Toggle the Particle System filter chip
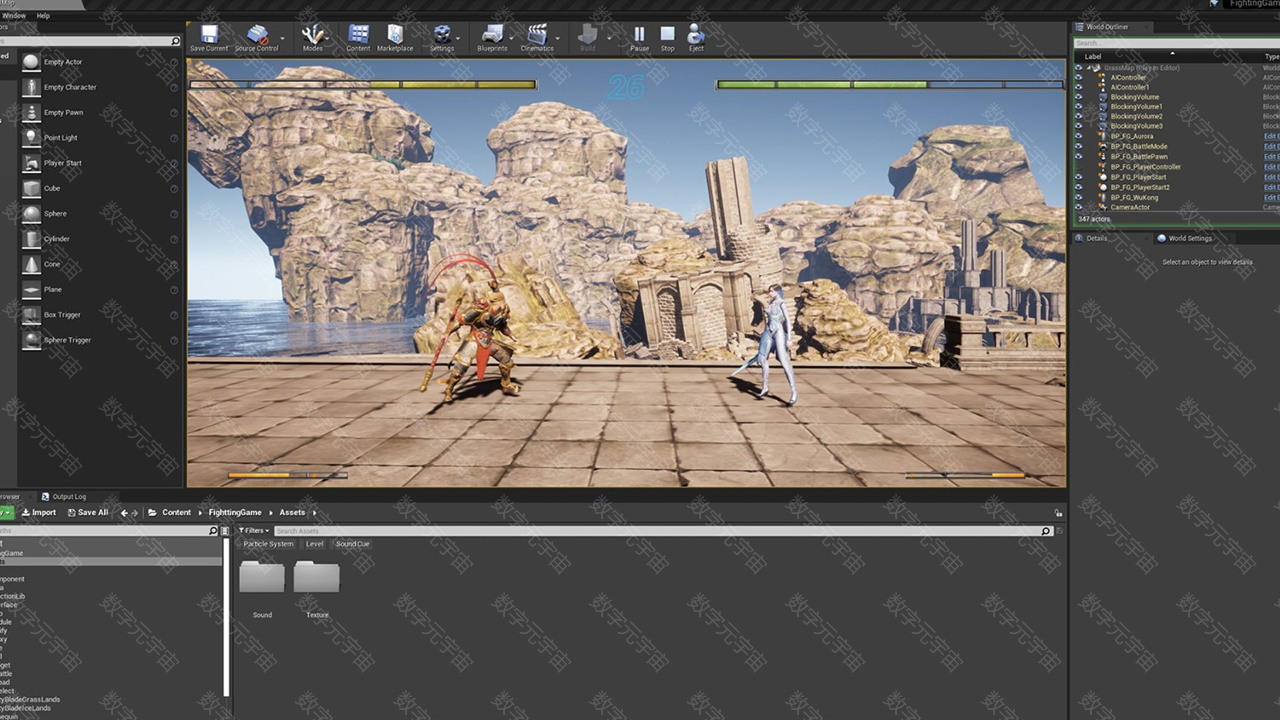The width and height of the screenshot is (1280, 720). (268, 544)
